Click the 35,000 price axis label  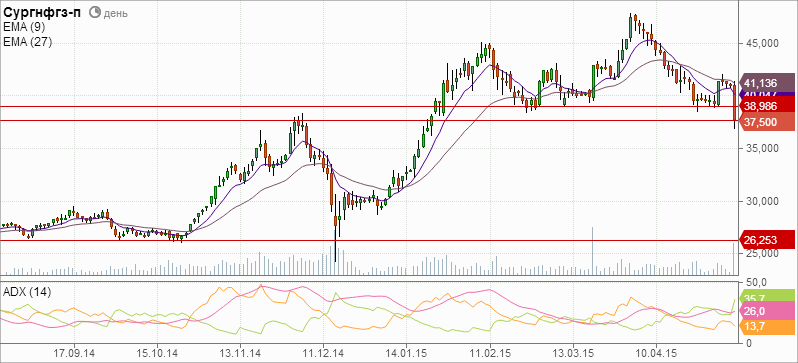coord(761,148)
